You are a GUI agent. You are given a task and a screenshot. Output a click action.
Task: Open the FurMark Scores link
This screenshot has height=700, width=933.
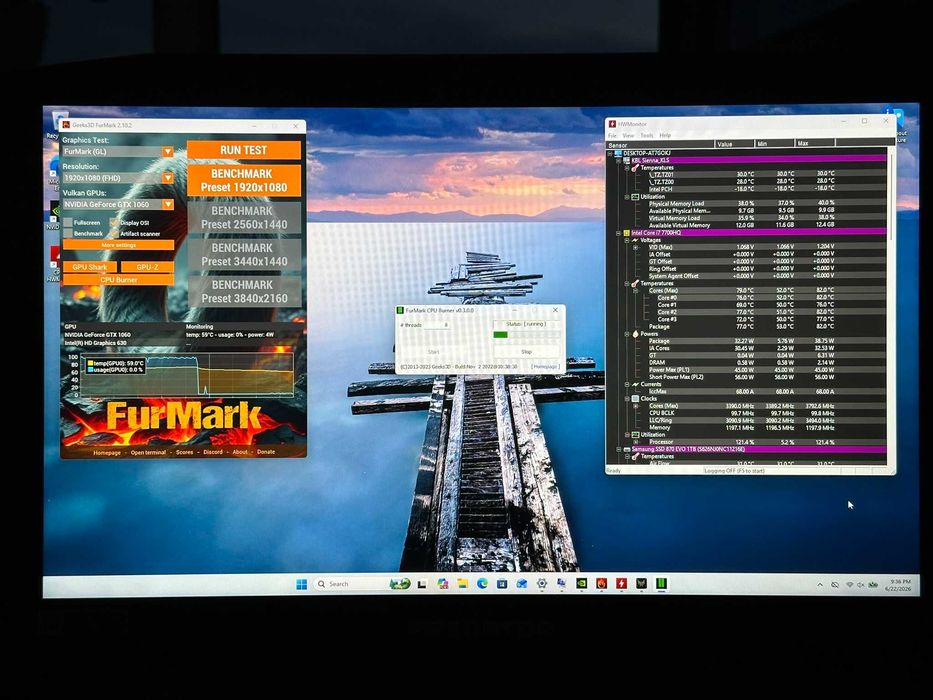184,452
